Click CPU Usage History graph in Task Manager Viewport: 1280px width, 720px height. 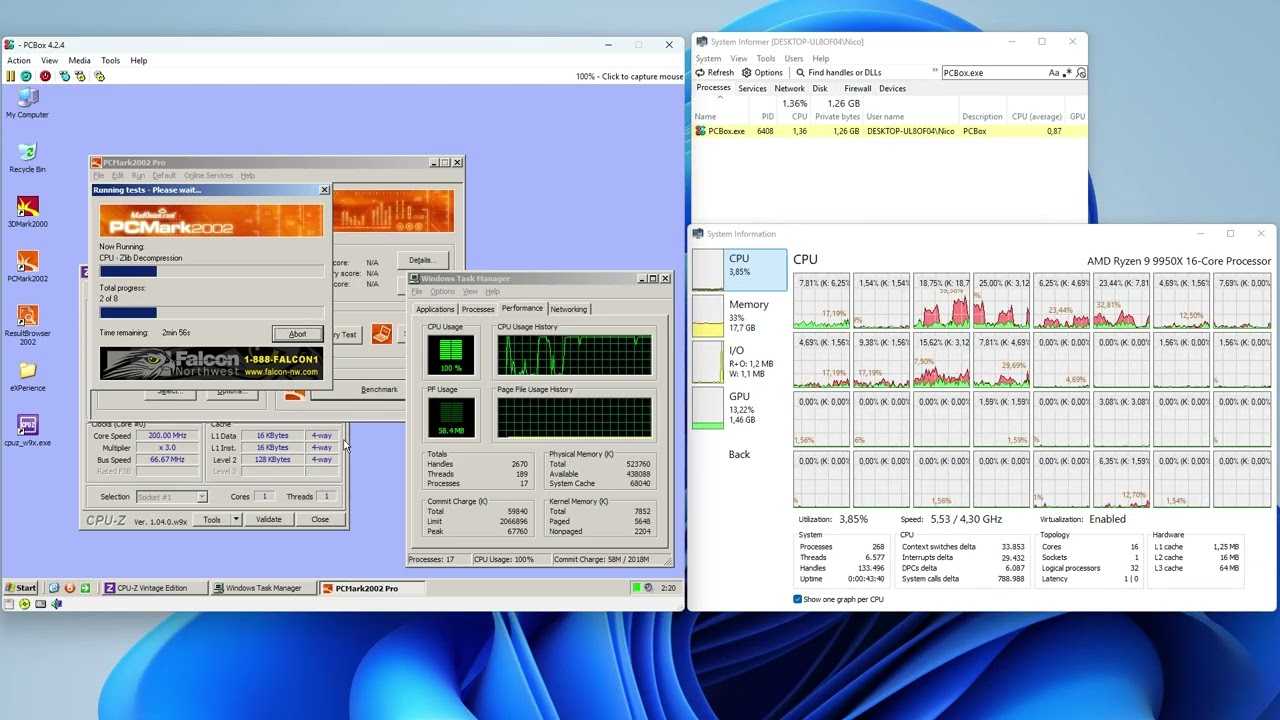click(574, 356)
